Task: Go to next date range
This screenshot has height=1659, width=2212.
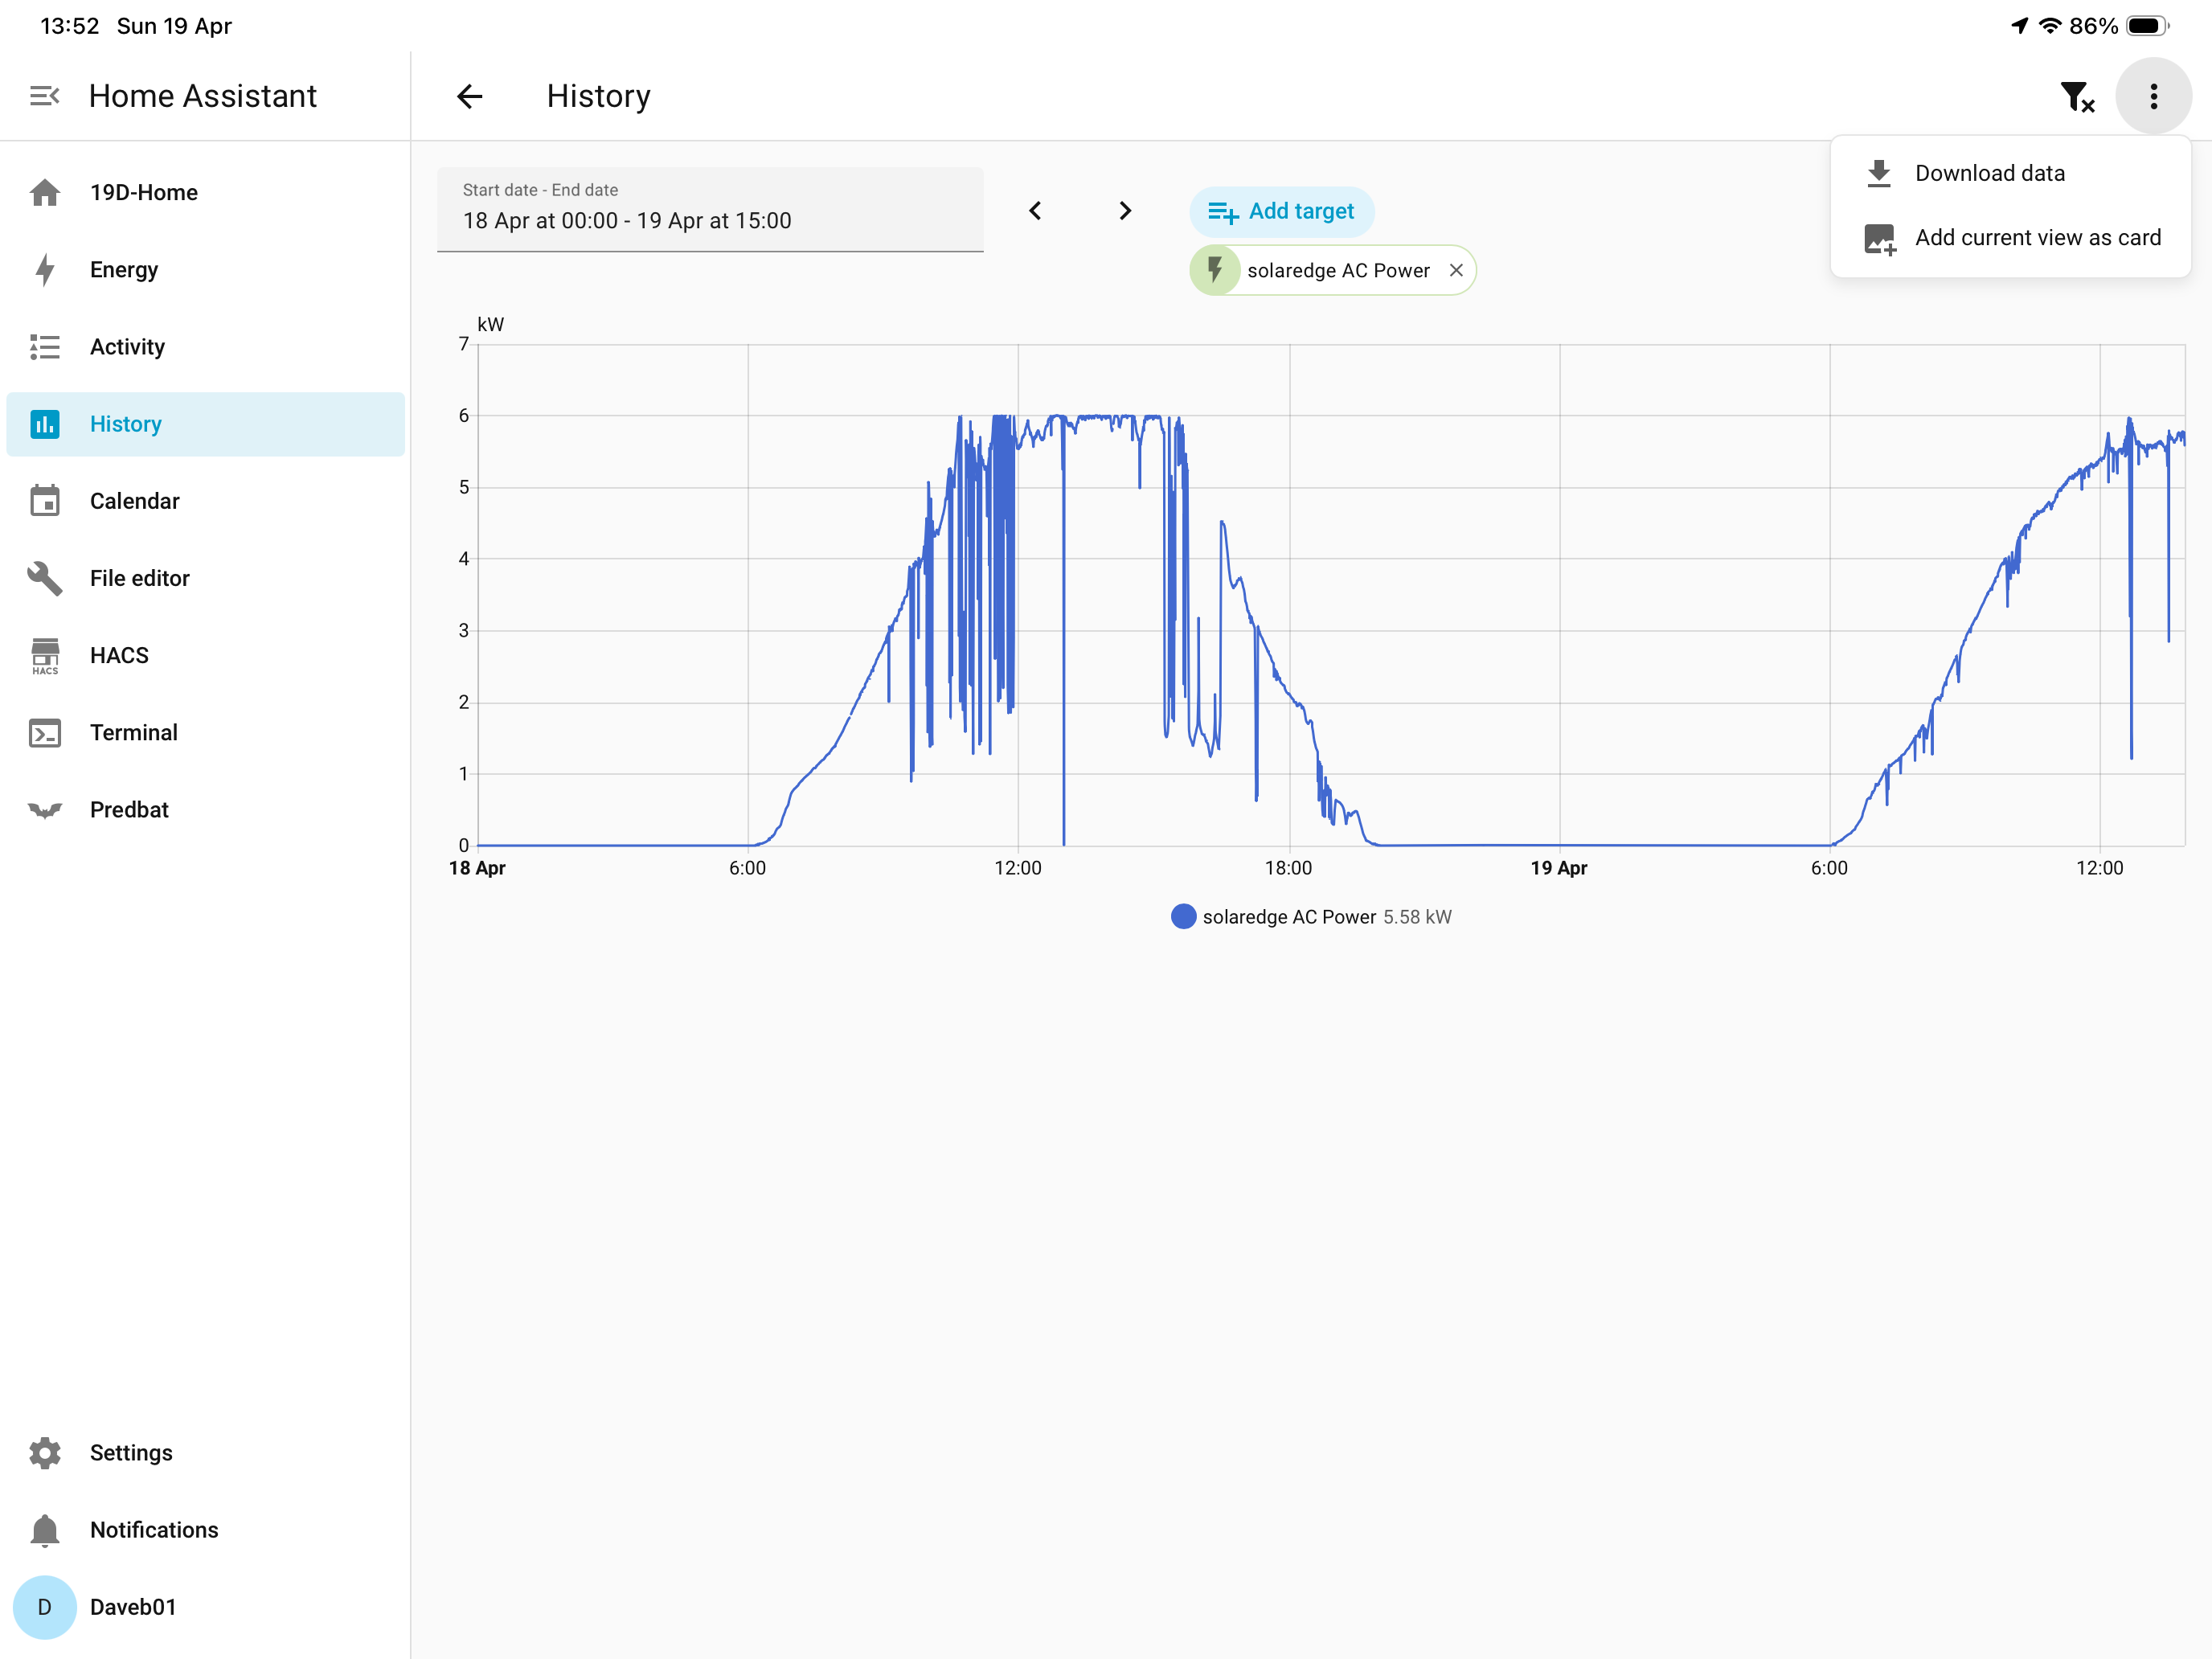Action: (x=1125, y=210)
